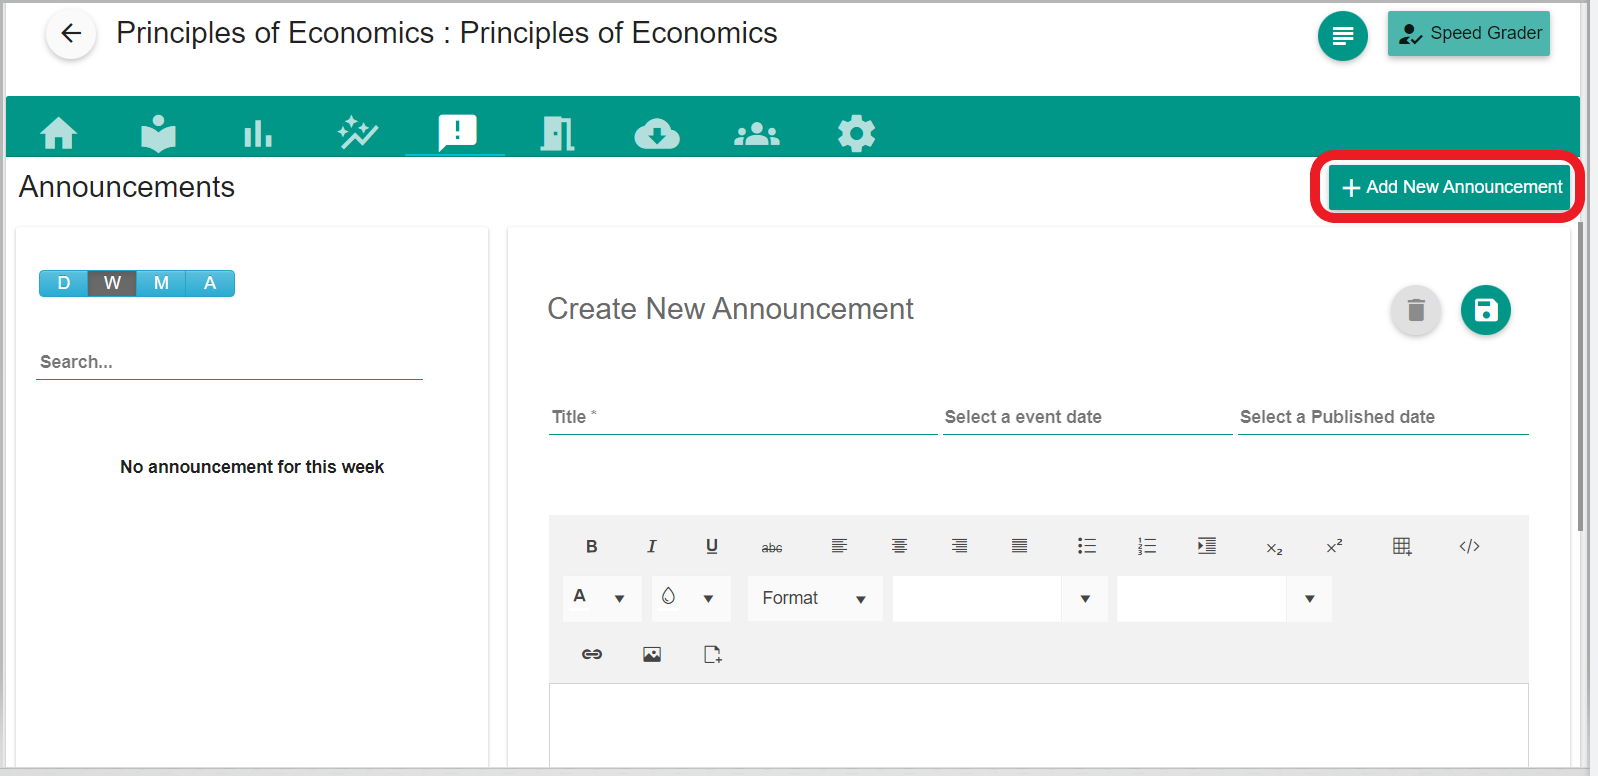Viewport: 1598px width, 776px height.
Task: Click the trash delete icon
Action: (x=1415, y=310)
